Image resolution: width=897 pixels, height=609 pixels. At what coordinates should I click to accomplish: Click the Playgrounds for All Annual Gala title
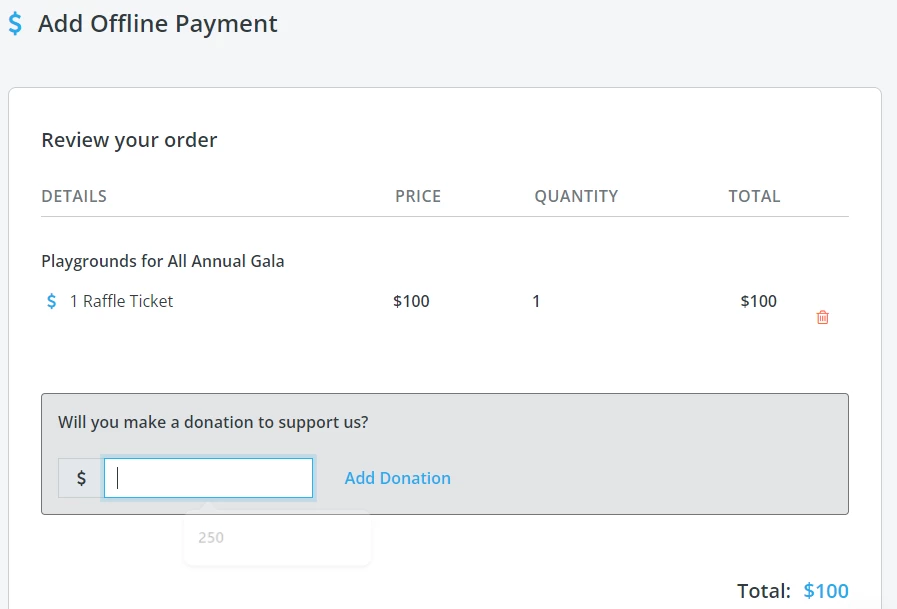tap(163, 260)
